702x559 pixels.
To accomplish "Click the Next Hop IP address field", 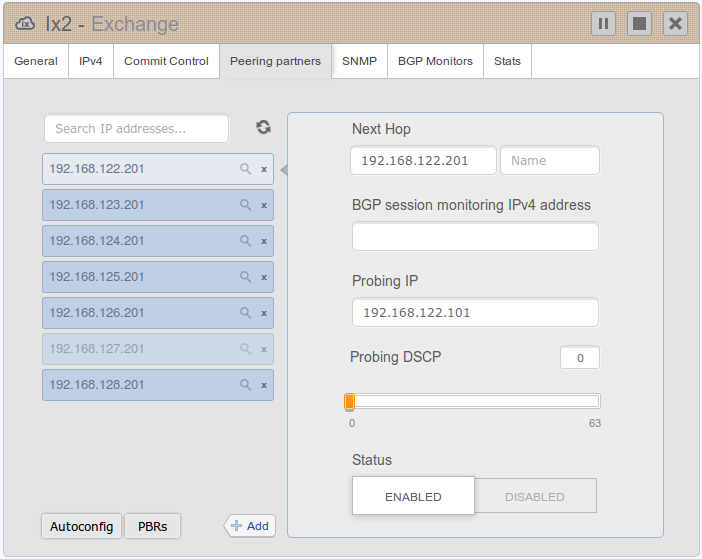I will coord(423,161).
